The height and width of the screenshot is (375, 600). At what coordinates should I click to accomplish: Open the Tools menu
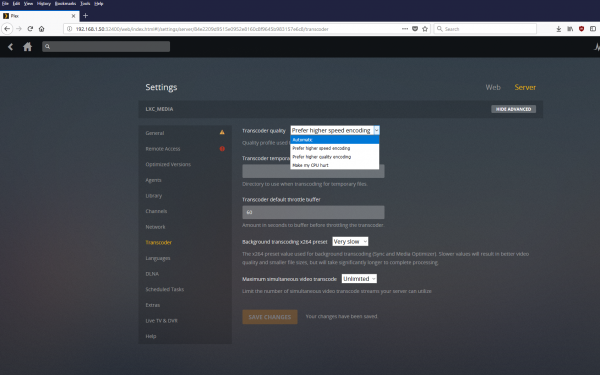(x=85, y=3)
